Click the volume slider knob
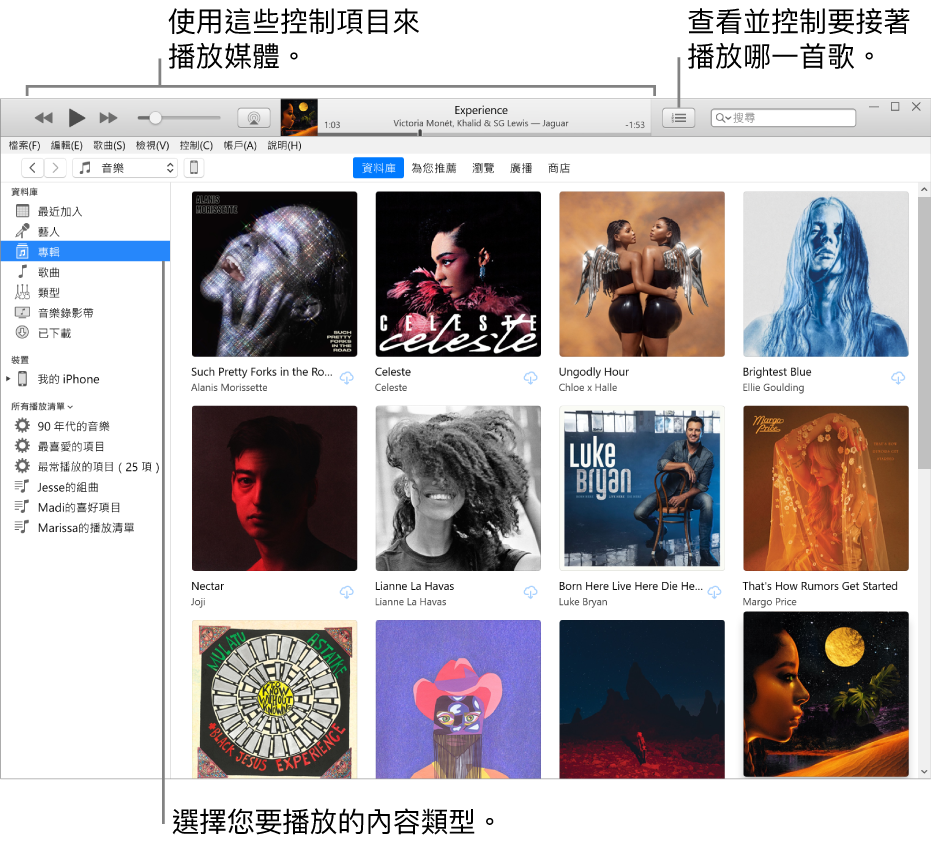Viewport: 931px width, 841px height. pyautogui.click(x=155, y=118)
